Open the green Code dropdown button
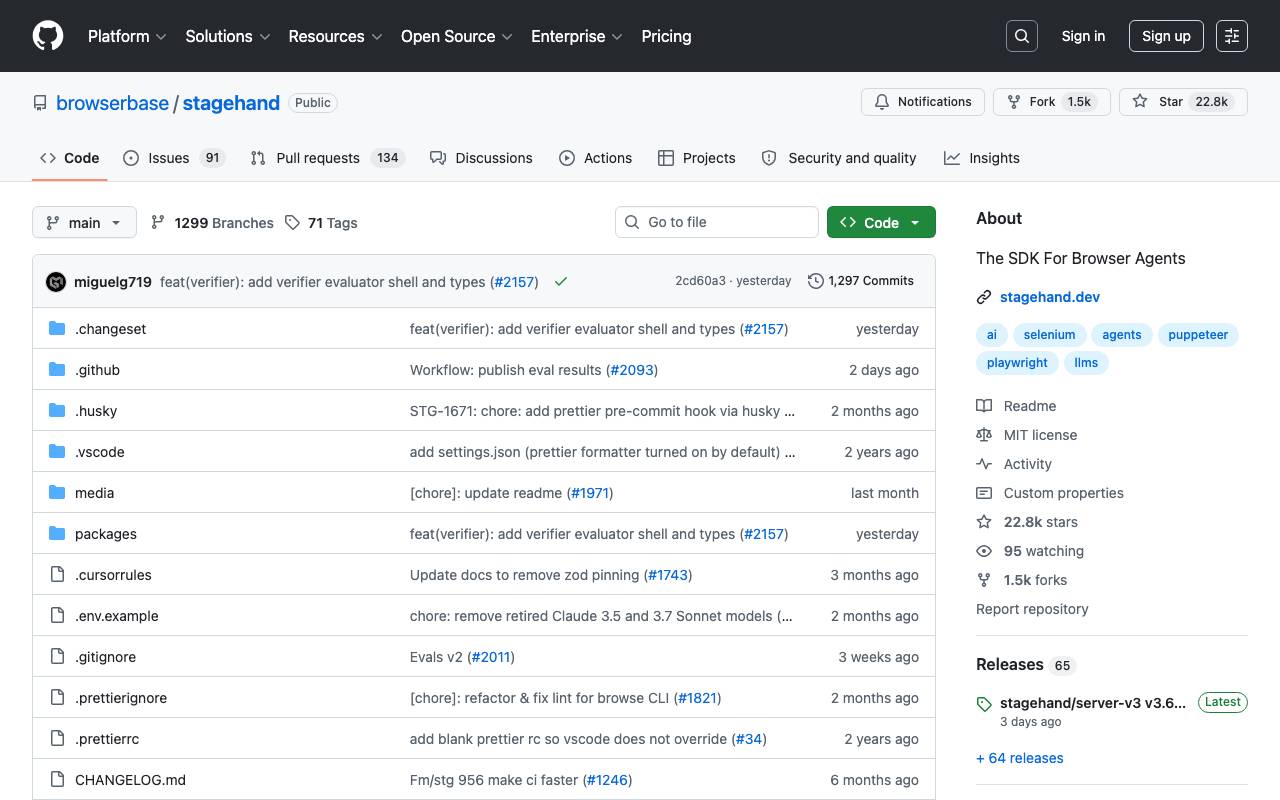The height and width of the screenshot is (800, 1280). pos(881,222)
